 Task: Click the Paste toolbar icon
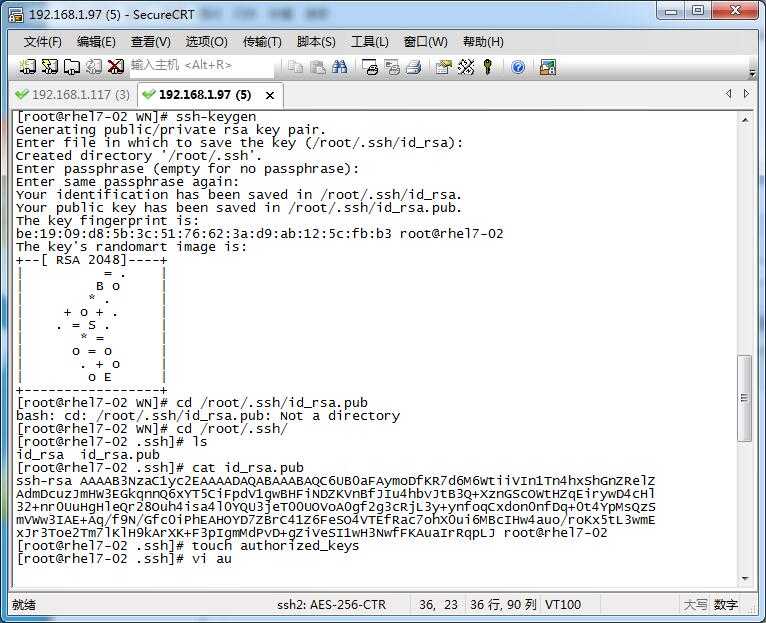point(318,66)
